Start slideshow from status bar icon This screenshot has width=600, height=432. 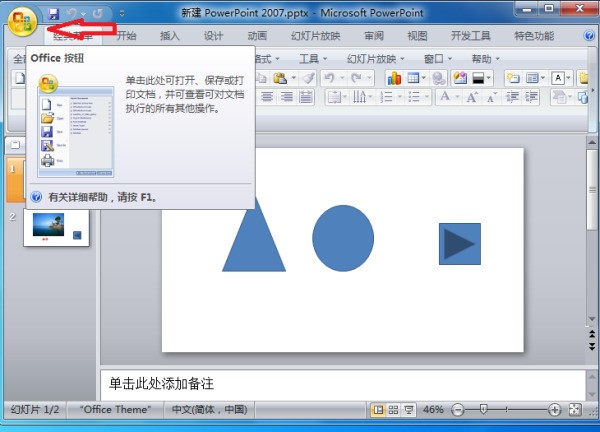point(409,410)
